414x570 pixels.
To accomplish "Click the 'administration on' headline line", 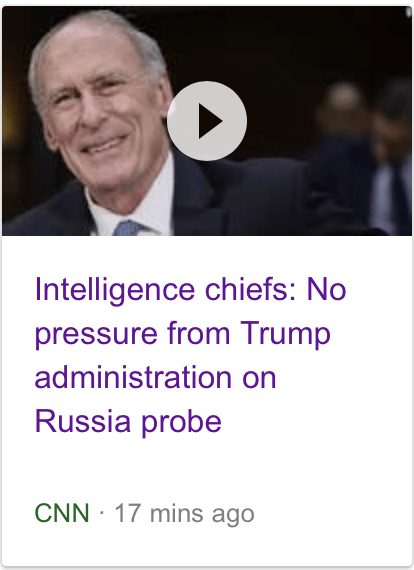I will pos(156,377).
